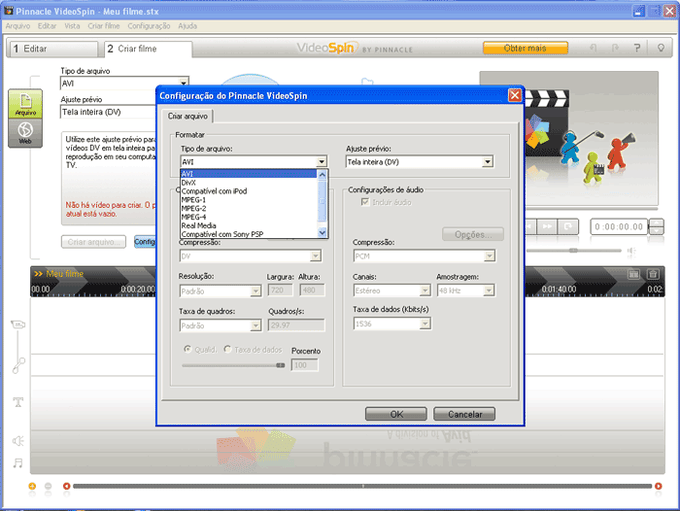Viewport: 680px width, 511px height.
Task: Open the video Compressão DV dropdown
Action: 316,256
